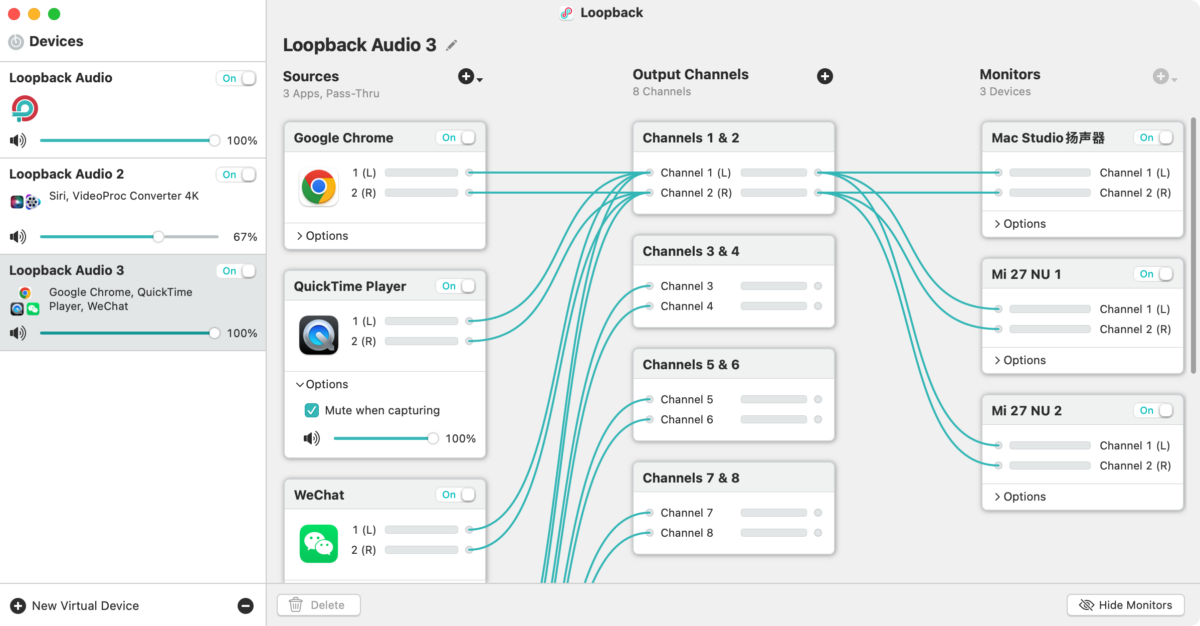Open the dropdown arrow beside Monitors plus
The width and height of the screenshot is (1200, 626).
pyautogui.click(x=1174, y=79)
